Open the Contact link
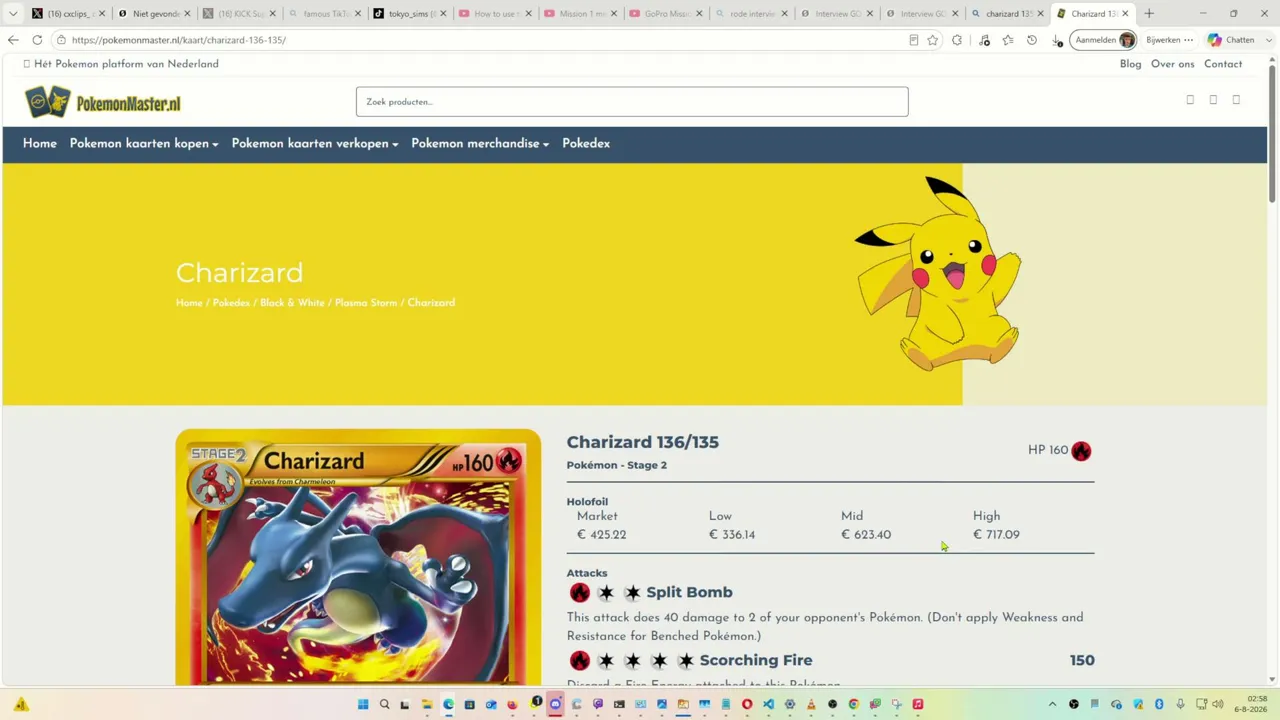Screen dimensions: 1280x720 point(1223,64)
